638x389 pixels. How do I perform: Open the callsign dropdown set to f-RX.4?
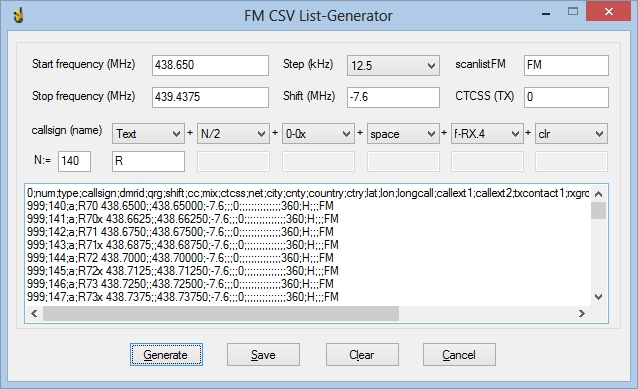(x=487, y=133)
